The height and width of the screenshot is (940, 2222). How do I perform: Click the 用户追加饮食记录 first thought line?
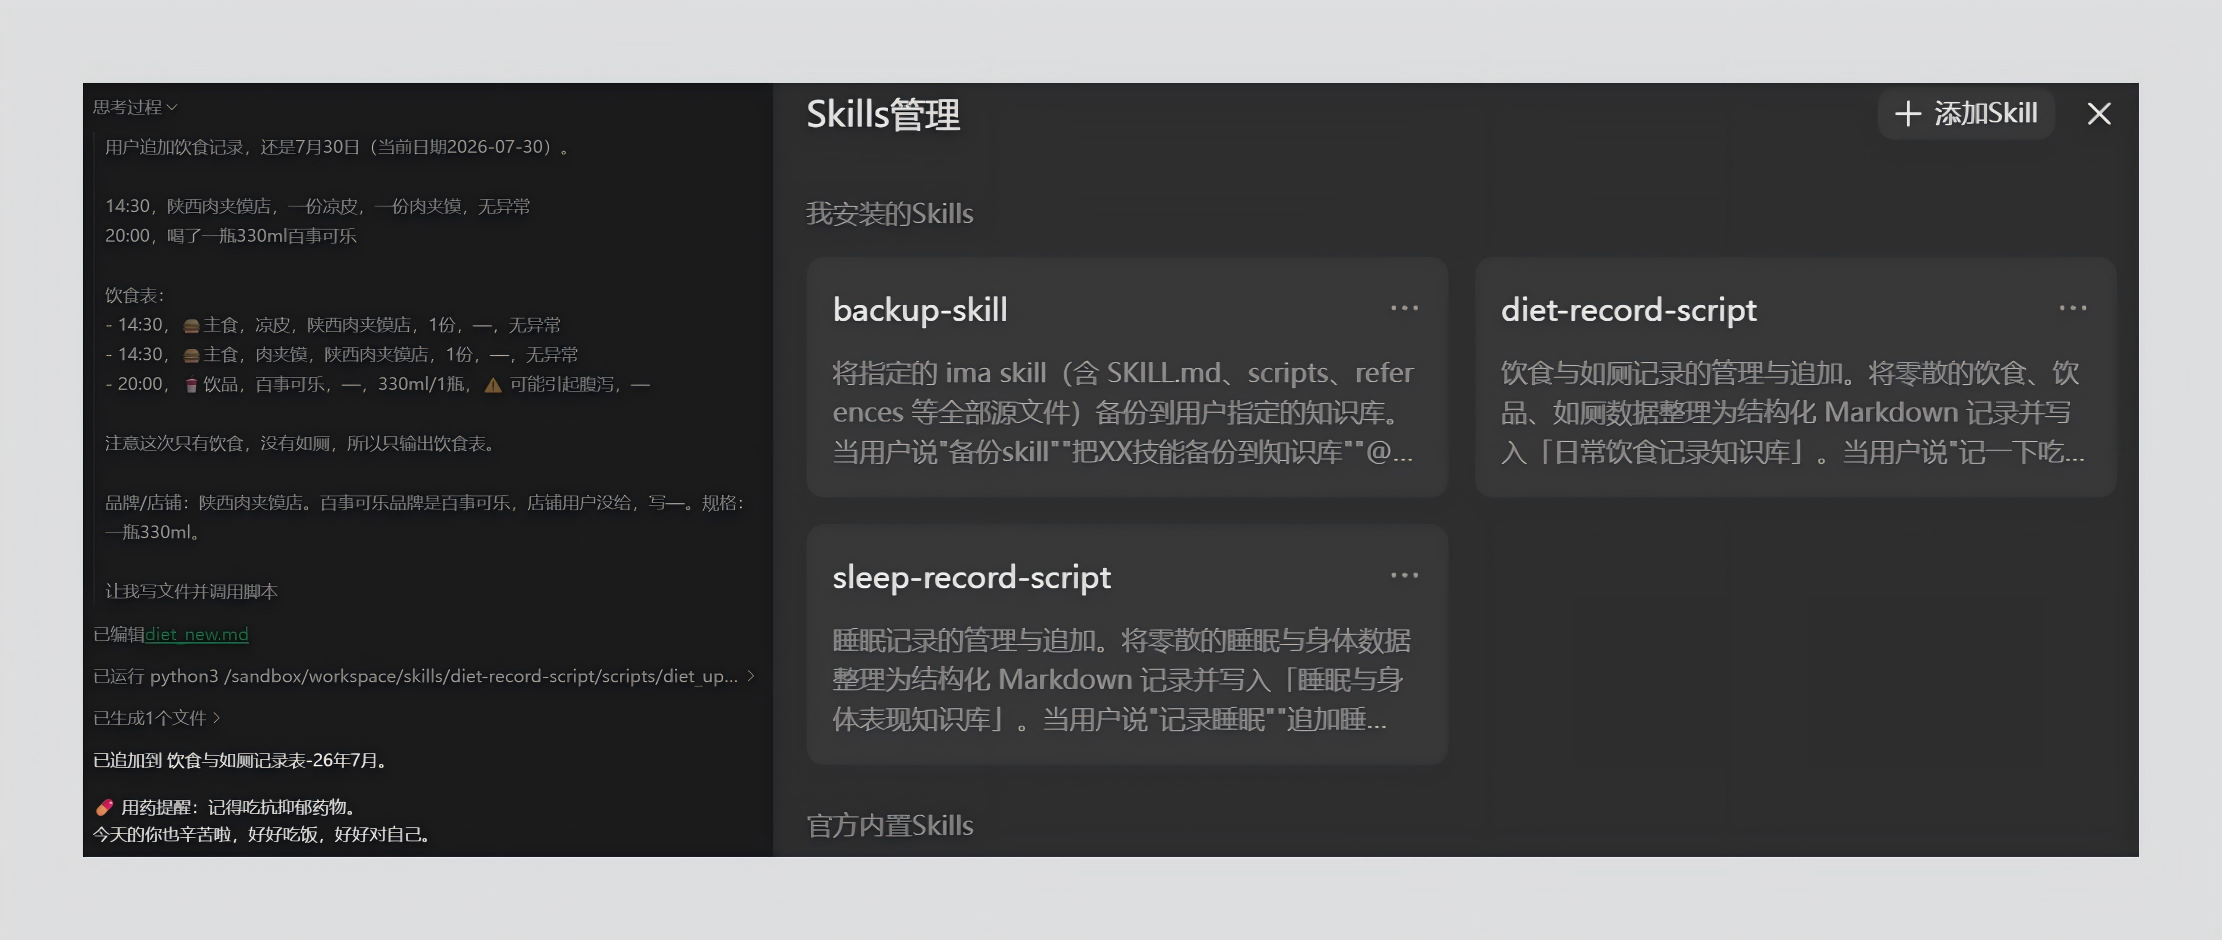pos(337,147)
